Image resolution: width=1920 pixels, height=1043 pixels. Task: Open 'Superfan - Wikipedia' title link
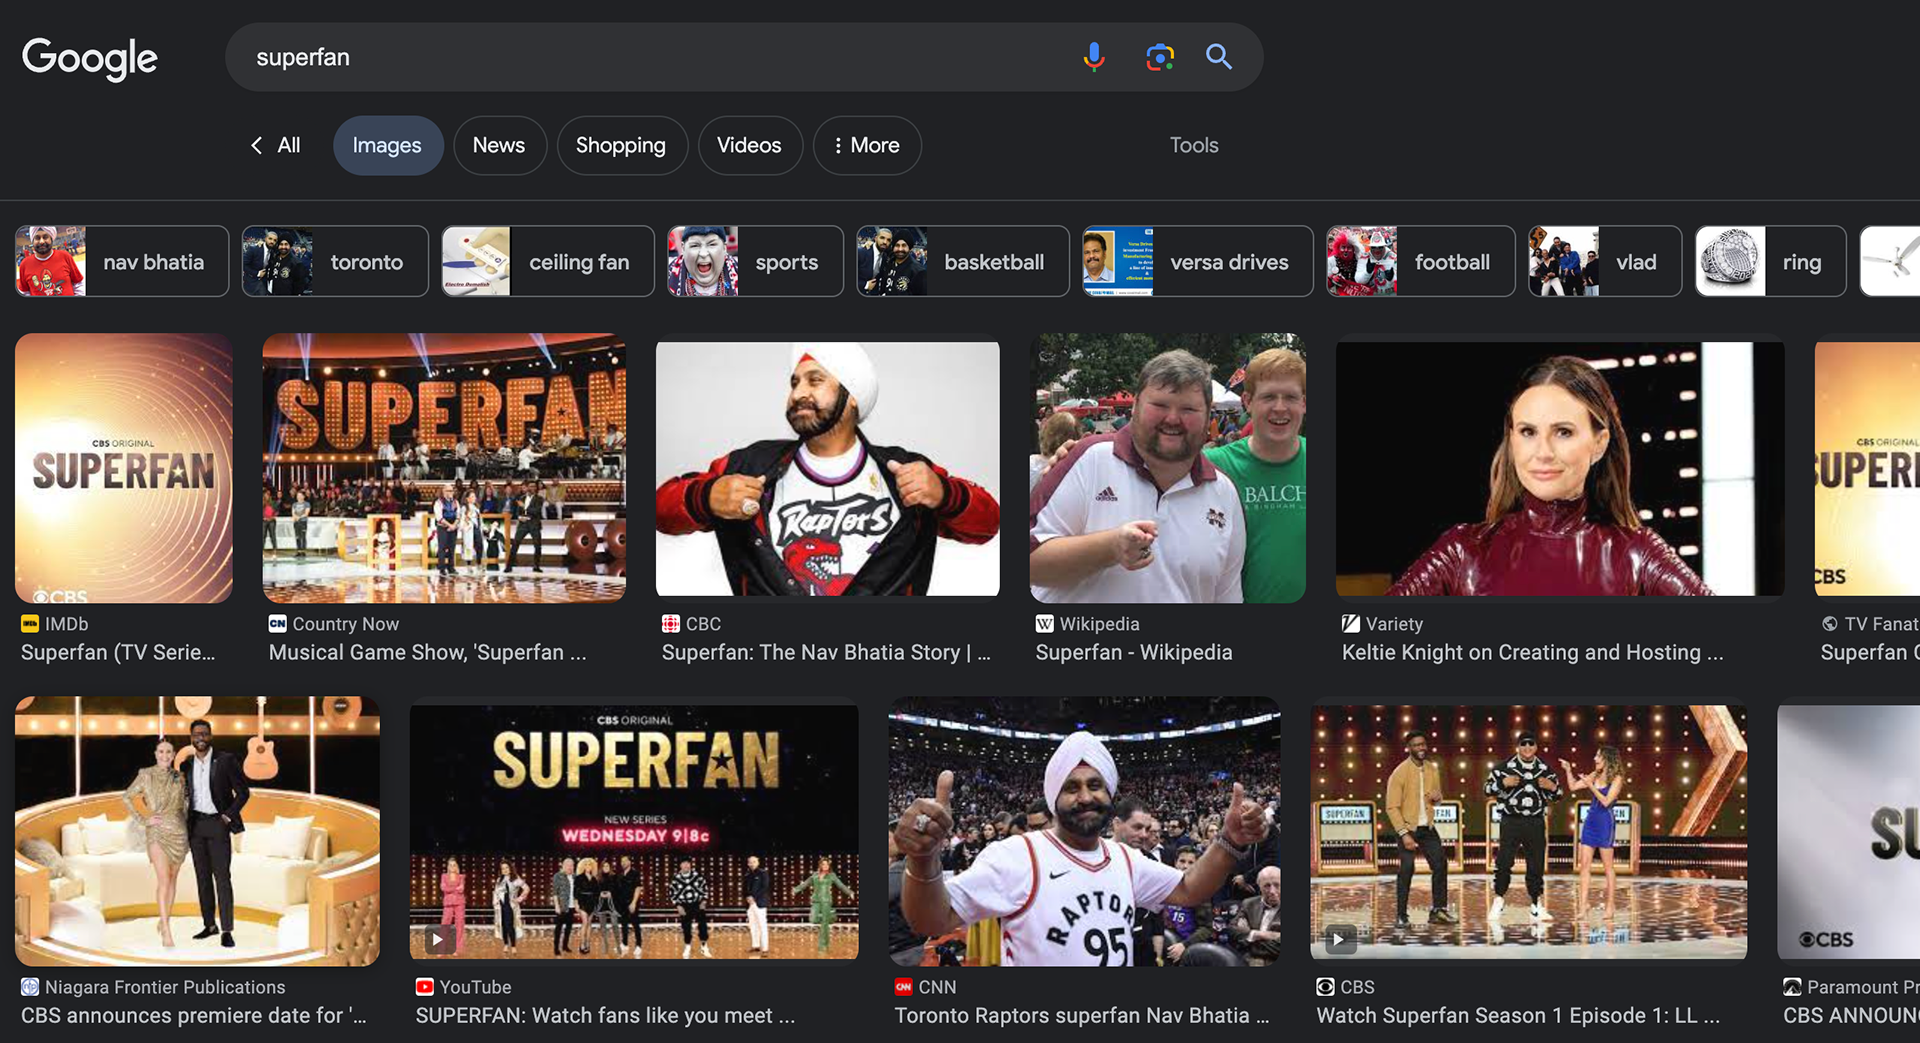[x=1134, y=653]
